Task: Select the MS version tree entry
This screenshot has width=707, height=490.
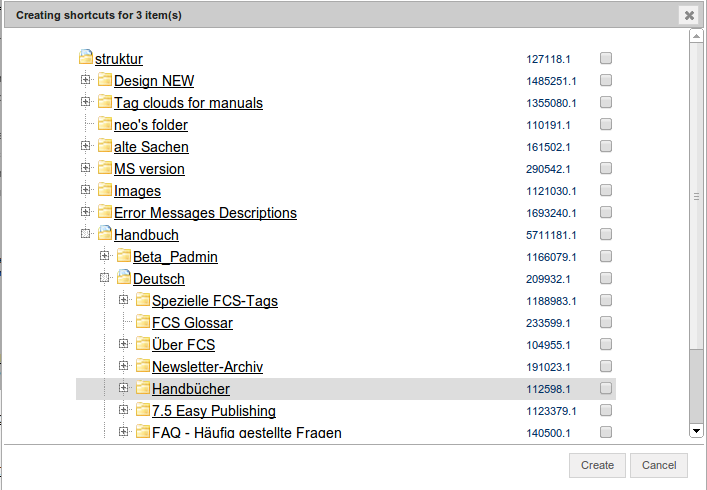Action: (x=149, y=169)
